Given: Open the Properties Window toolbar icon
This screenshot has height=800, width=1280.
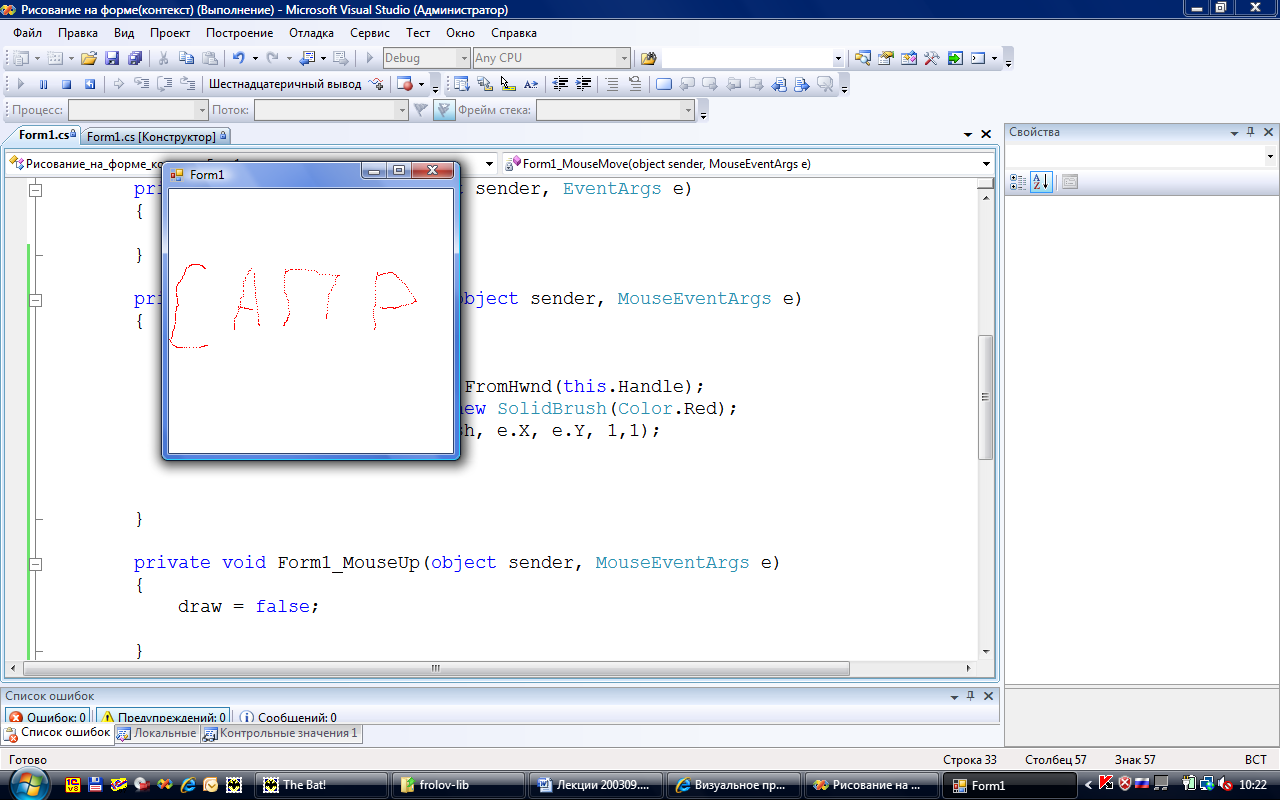Looking at the screenshot, I should [x=886, y=58].
